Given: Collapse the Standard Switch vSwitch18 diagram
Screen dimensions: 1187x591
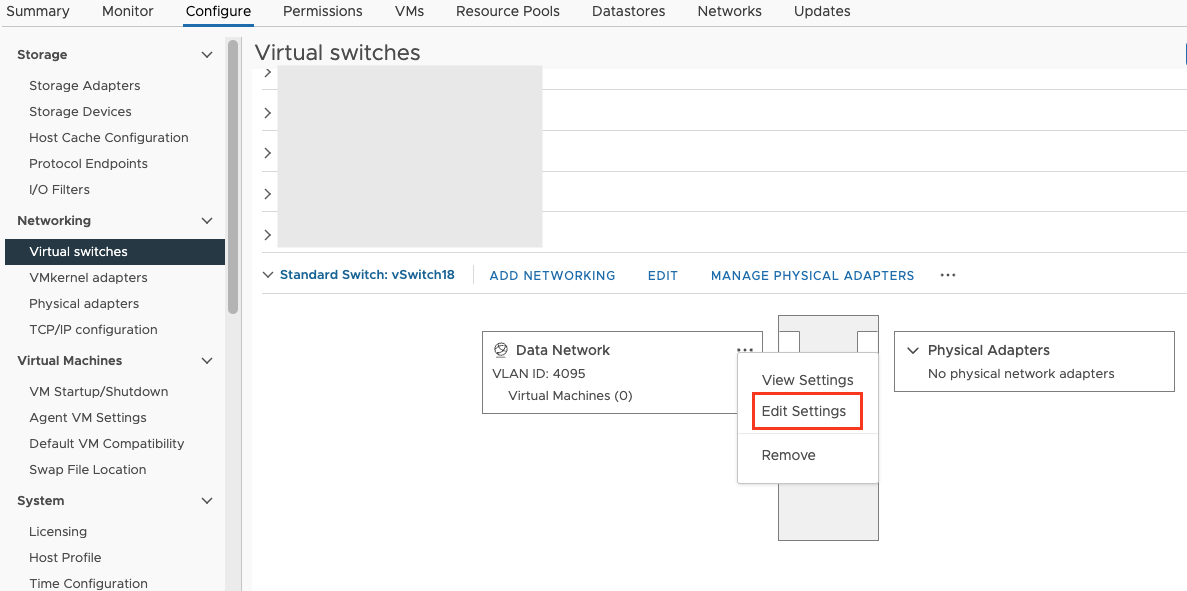Looking at the screenshot, I should click(x=267, y=275).
